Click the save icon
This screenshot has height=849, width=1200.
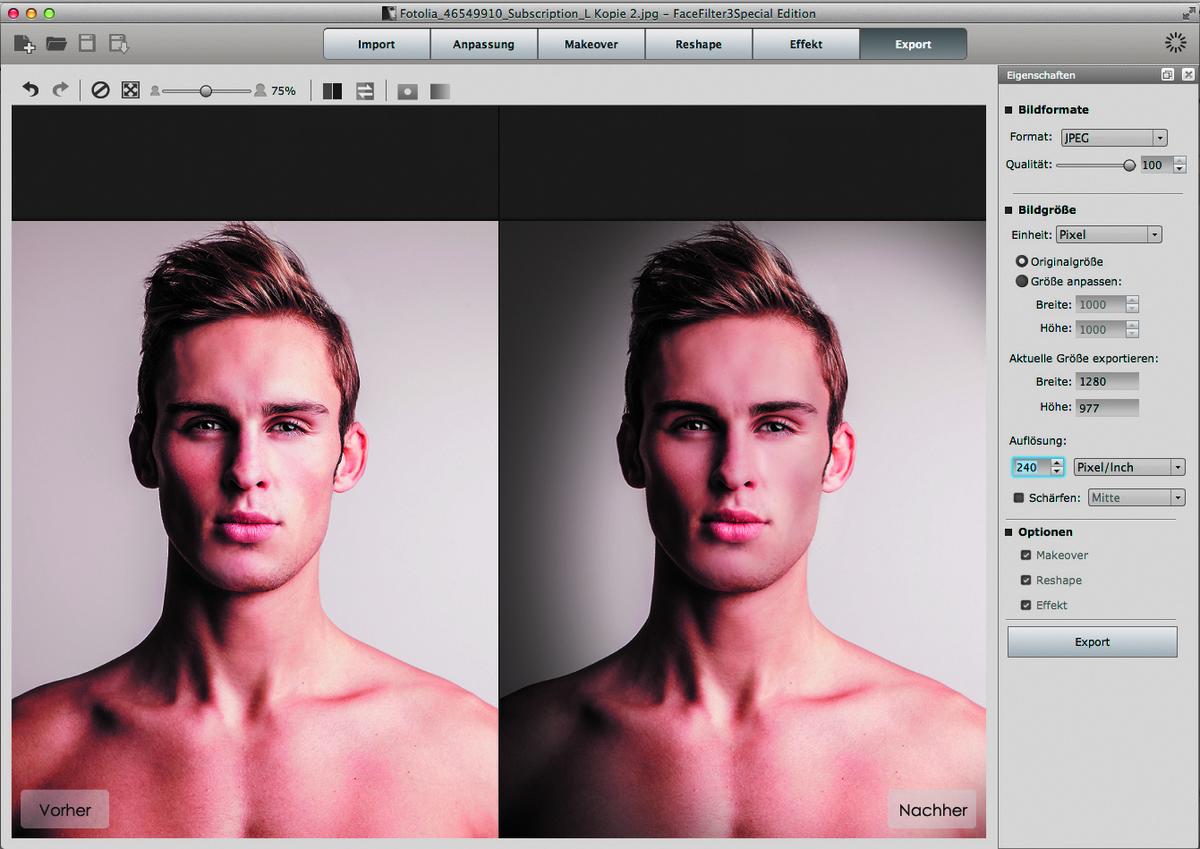pyautogui.click(x=87, y=43)
